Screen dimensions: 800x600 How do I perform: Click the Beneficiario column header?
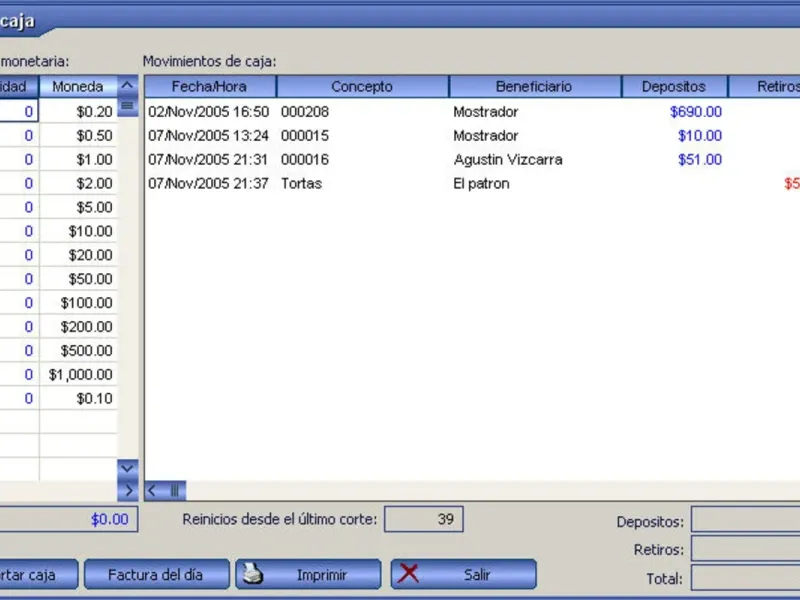click(x=534, y=87)
